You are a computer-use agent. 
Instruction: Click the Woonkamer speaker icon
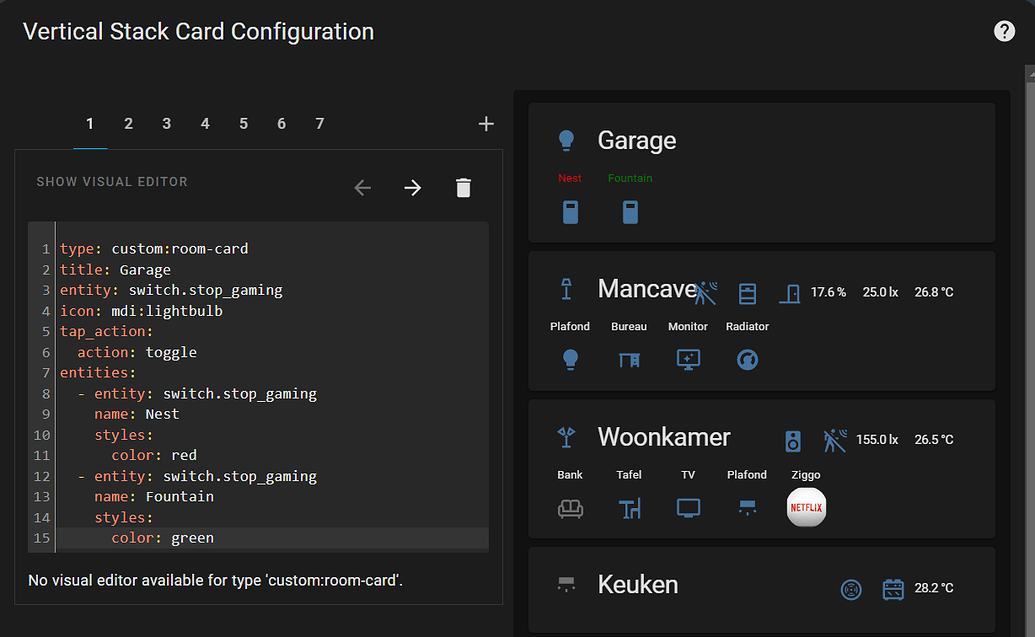tap(793, 441)
